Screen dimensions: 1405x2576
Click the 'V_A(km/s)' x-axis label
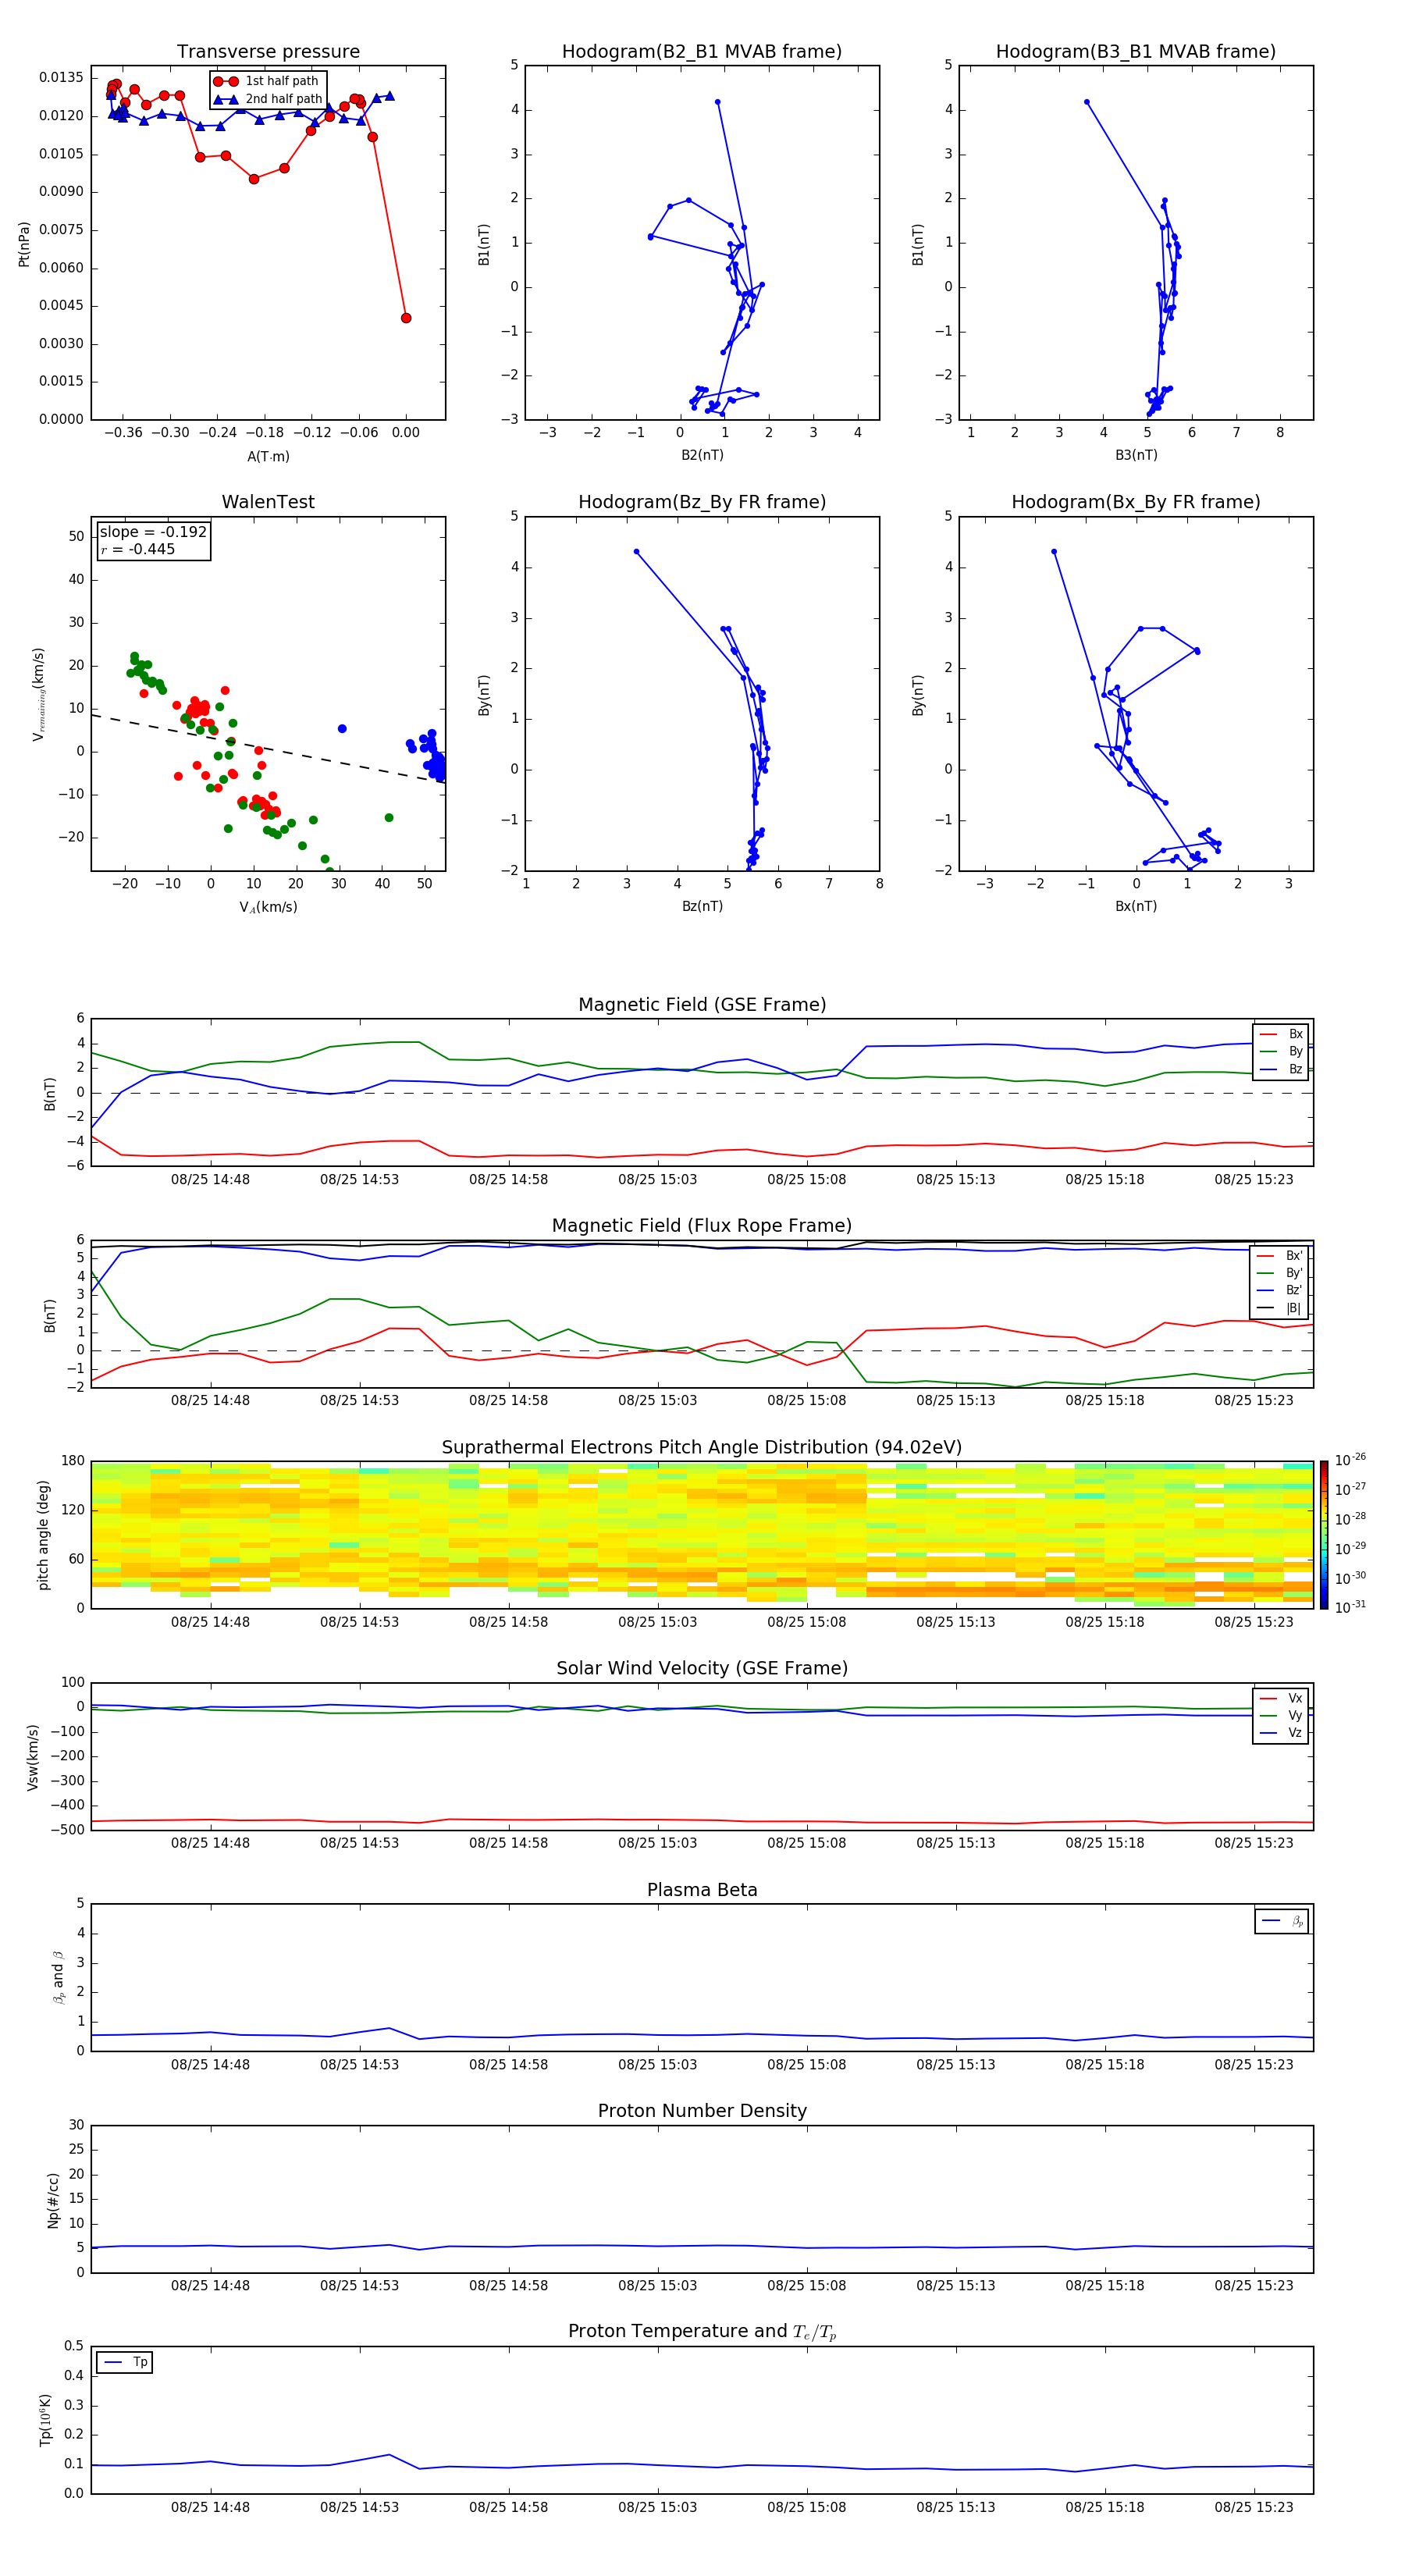268,907
